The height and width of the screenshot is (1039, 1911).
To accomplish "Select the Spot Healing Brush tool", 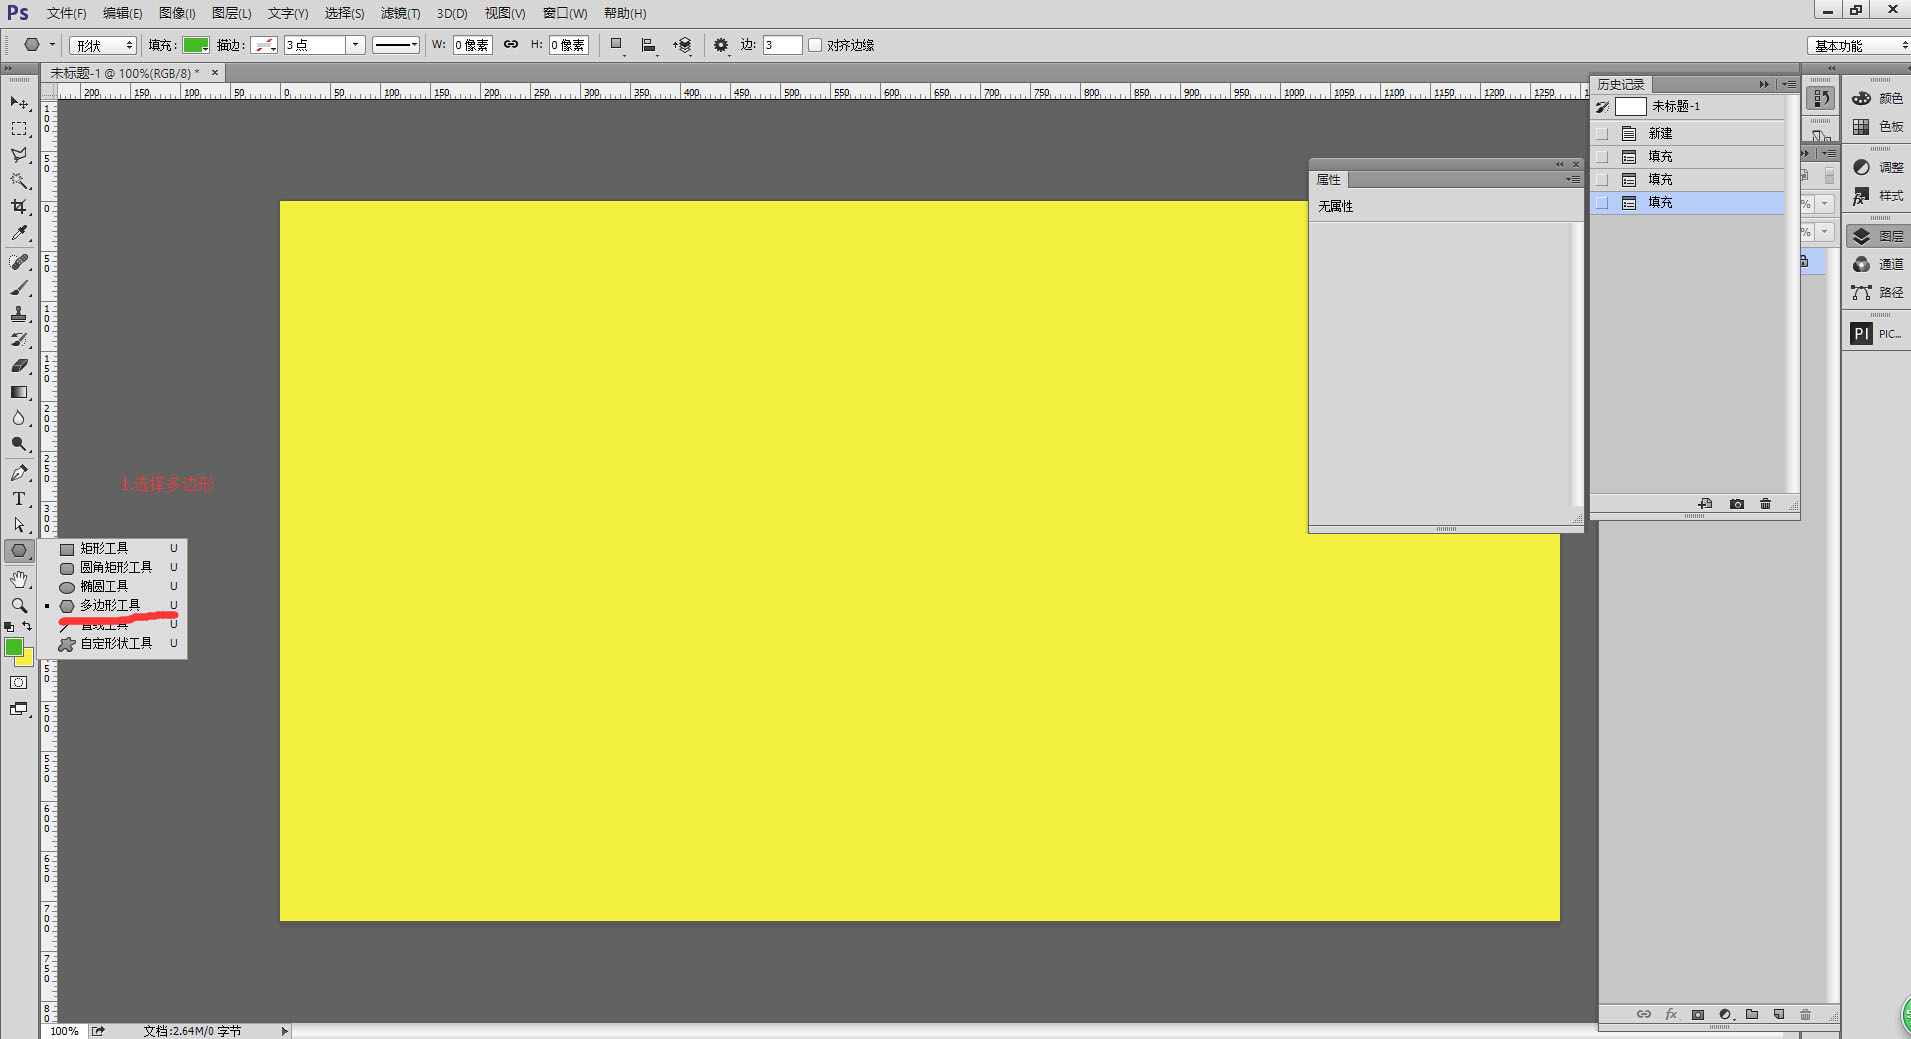I will (19, 262).
